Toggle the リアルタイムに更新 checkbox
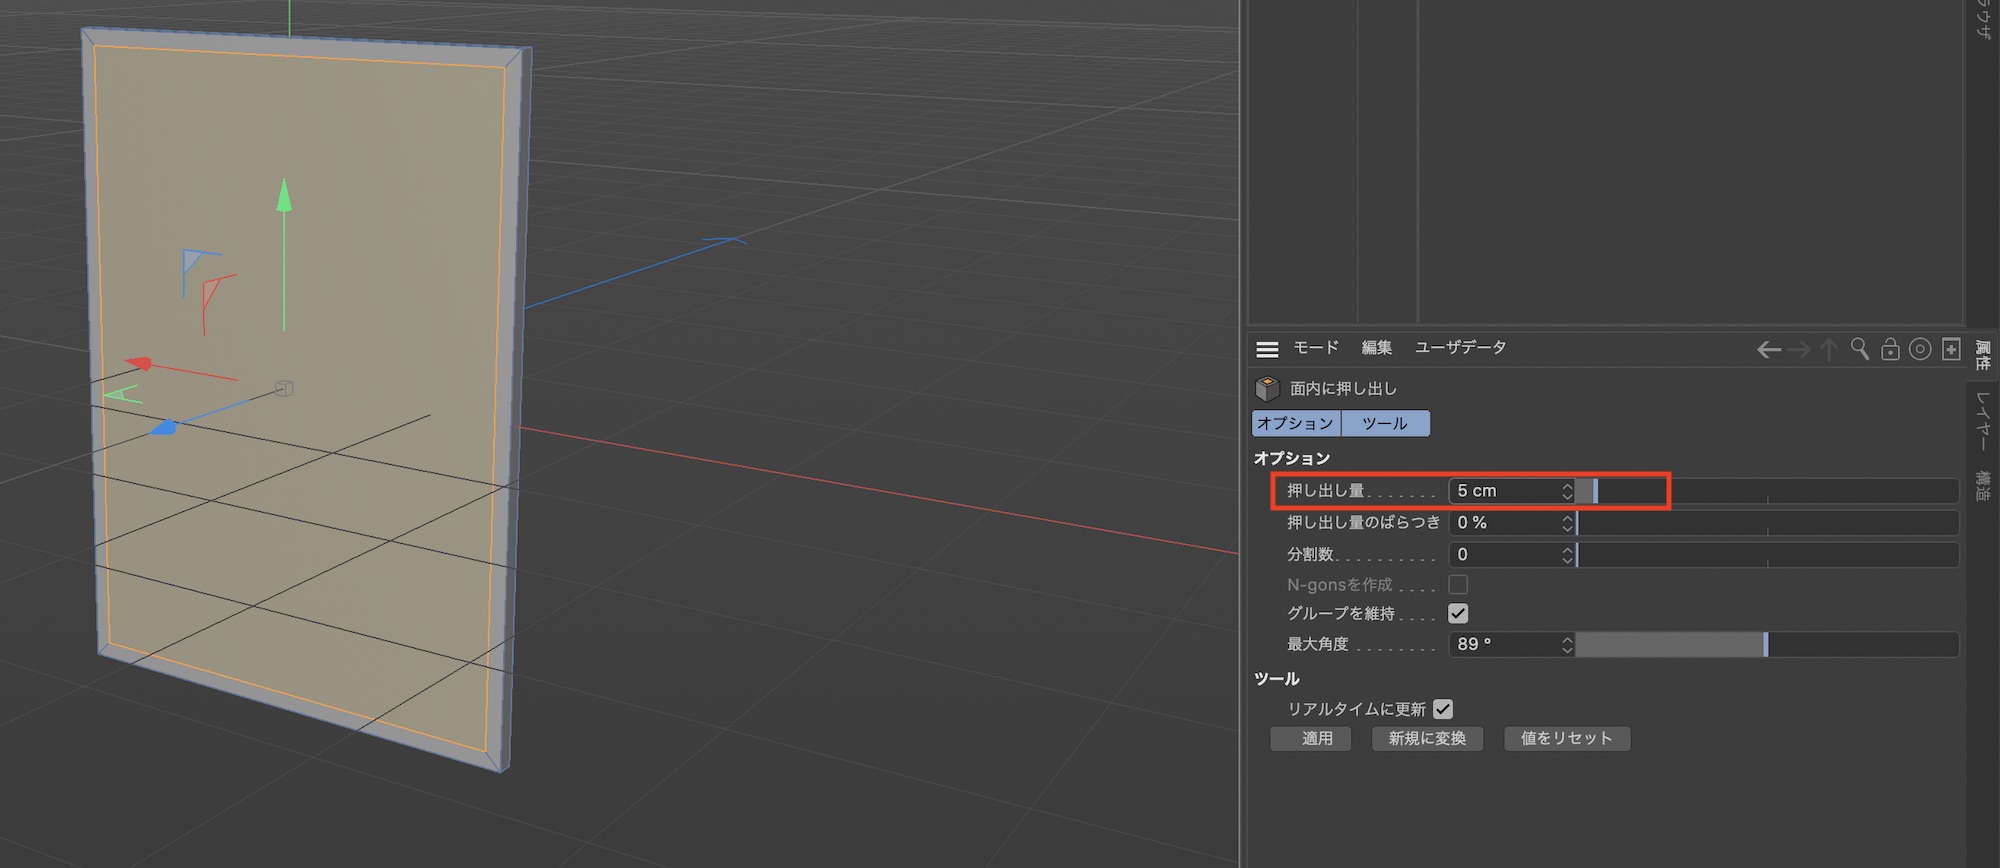 point(1442,709)
